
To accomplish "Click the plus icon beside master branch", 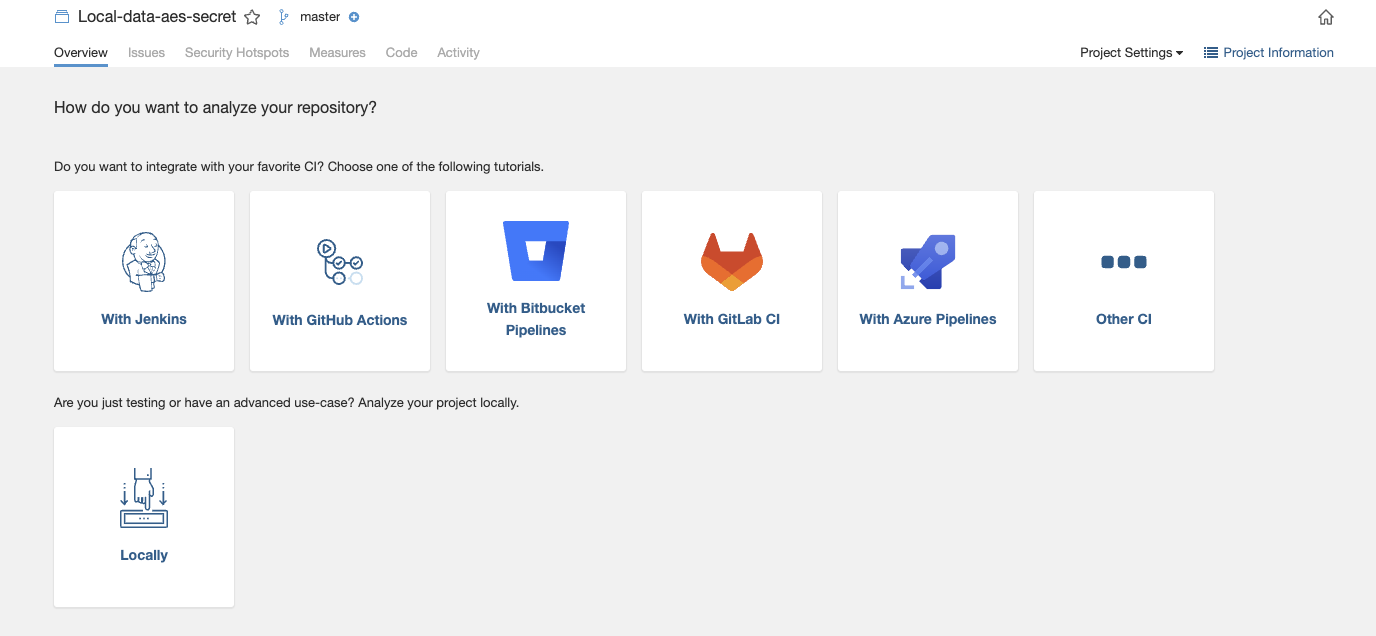I will pos(354,17).
